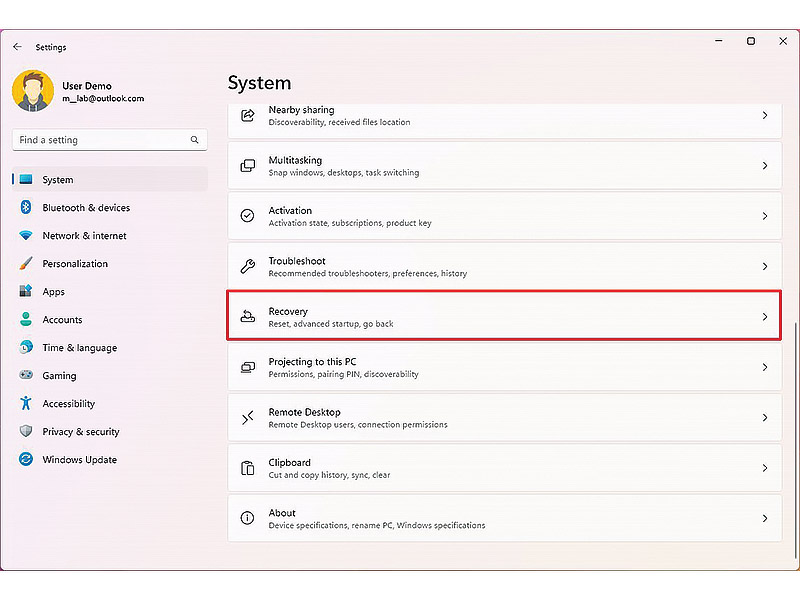This screenshot has width=800, height=600.
Task: Open Time & language label
Action: click(80, 348)
